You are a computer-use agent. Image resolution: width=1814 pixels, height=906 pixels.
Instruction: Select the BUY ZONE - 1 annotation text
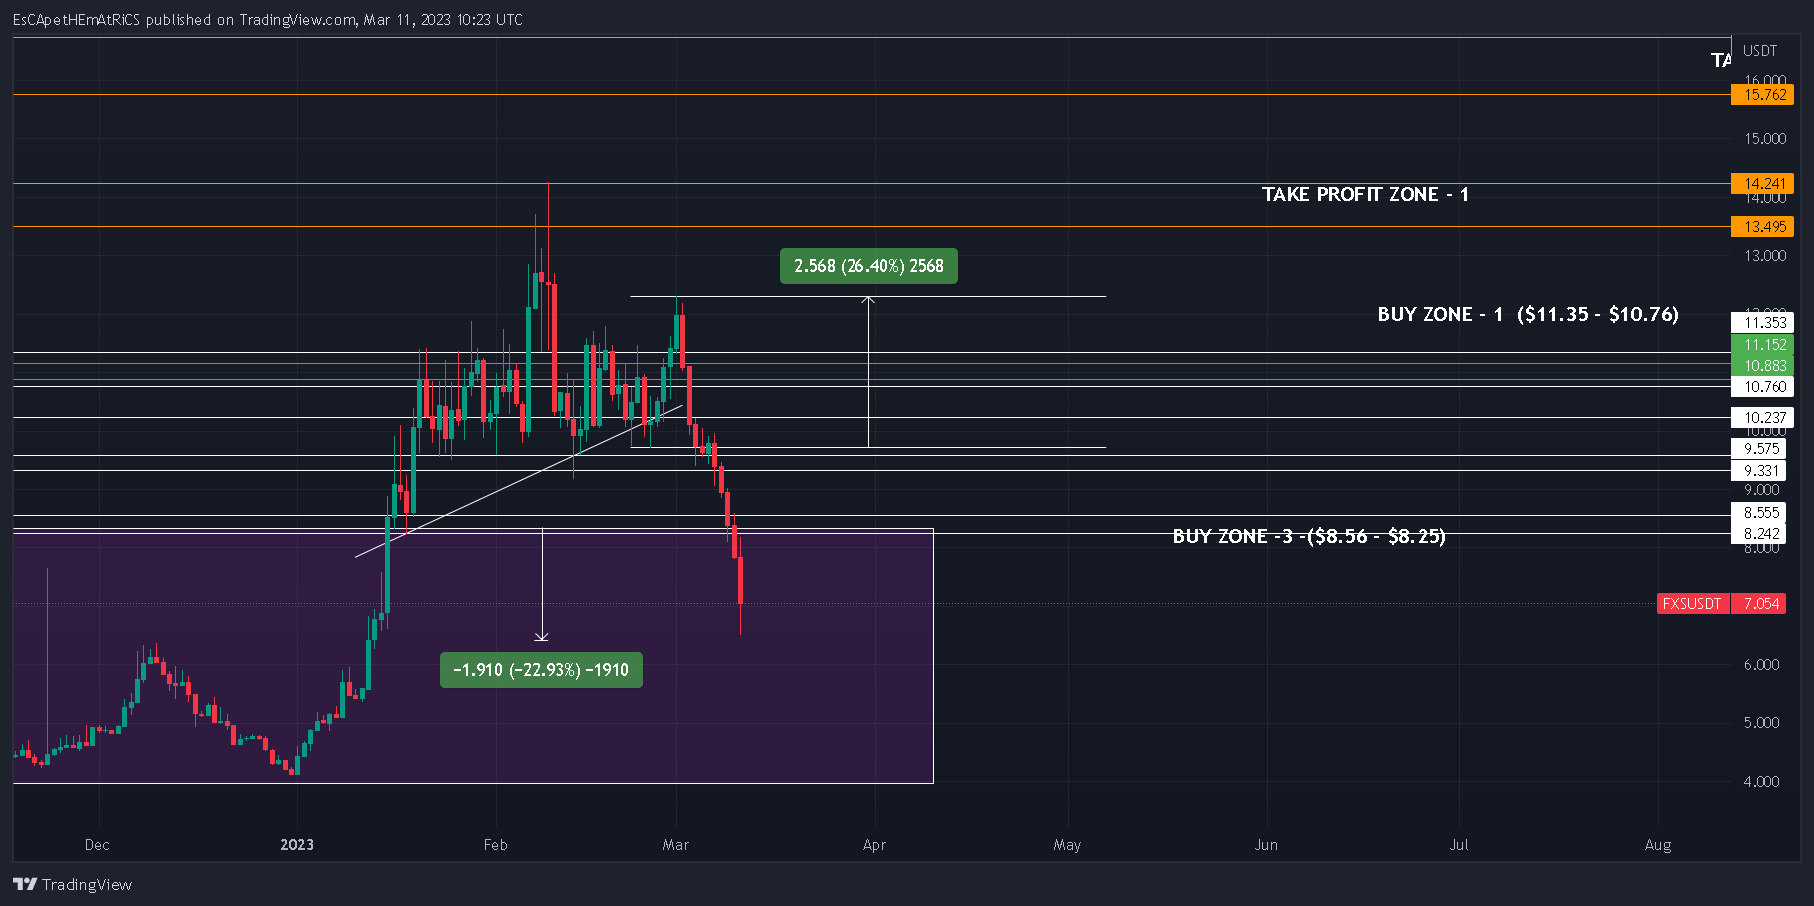(x=1528, y=315)
